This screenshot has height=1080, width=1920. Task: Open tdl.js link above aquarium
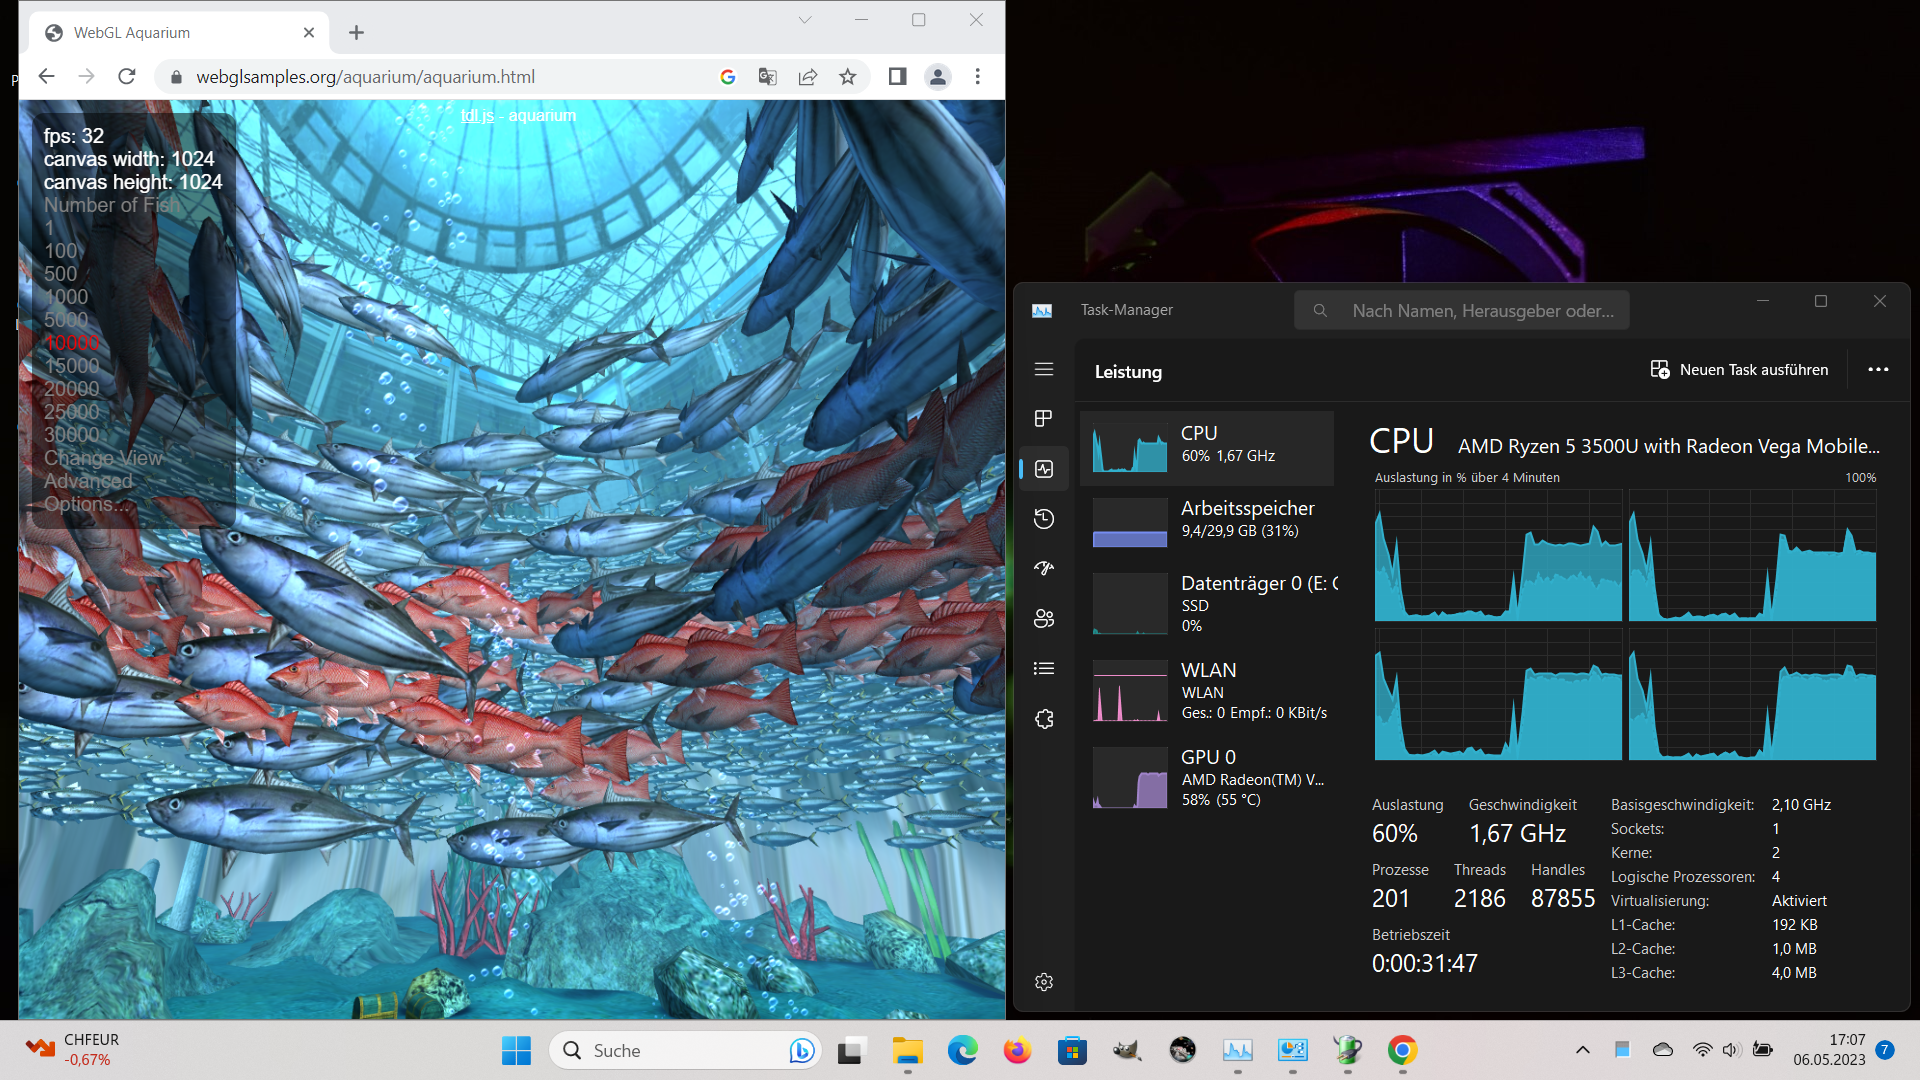coord(477,116)
